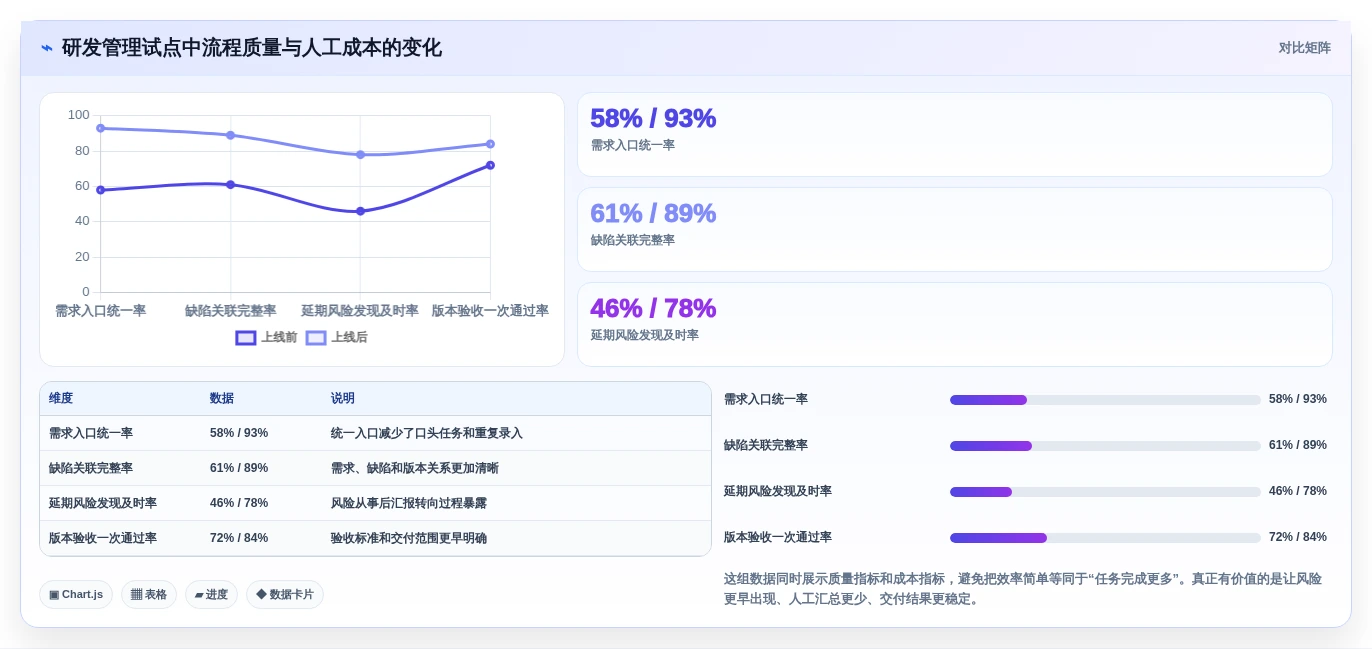Toggle the 上线前 legend swatch

click(x=246, y=338)
